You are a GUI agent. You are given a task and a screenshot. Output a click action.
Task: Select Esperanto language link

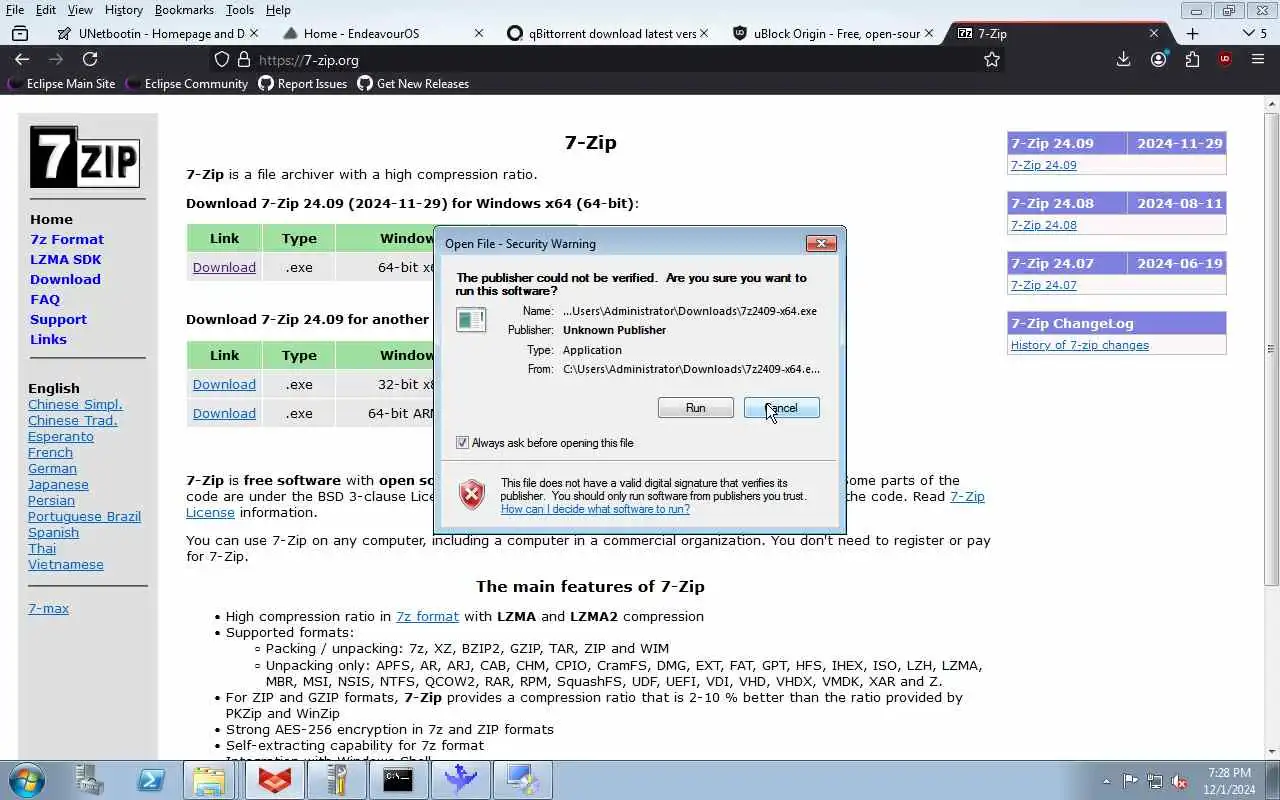coord(61,436)
